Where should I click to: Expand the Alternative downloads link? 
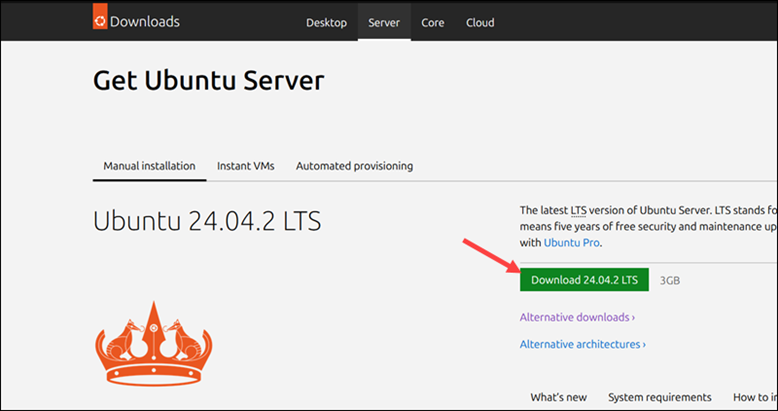pos(577,317)
